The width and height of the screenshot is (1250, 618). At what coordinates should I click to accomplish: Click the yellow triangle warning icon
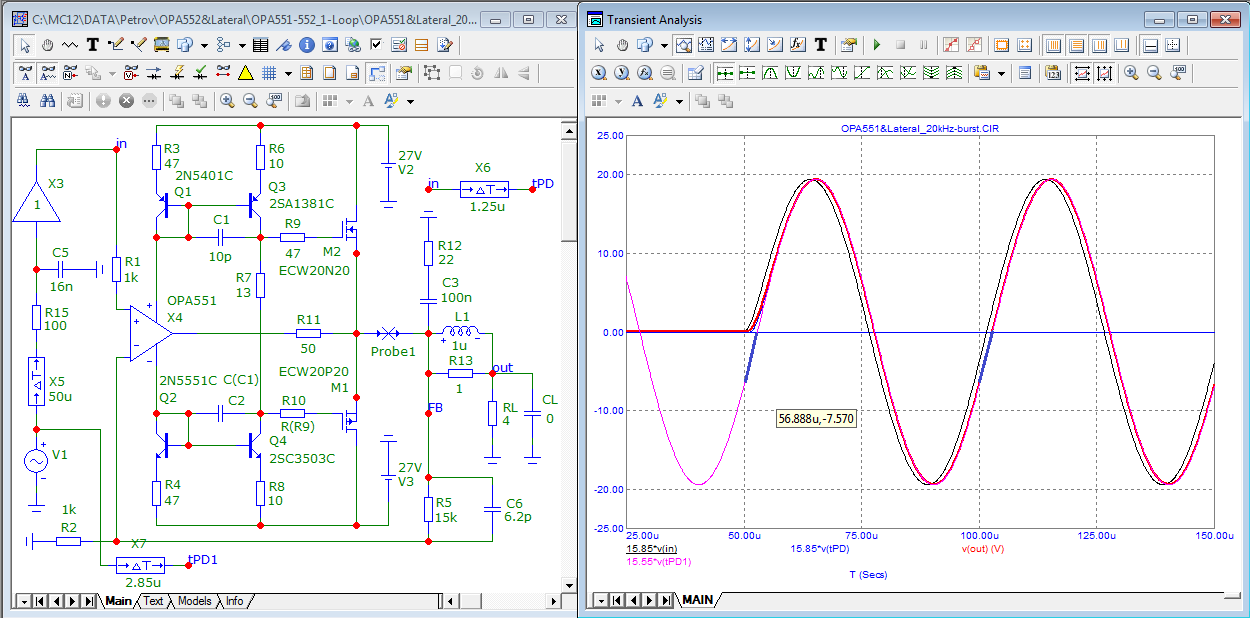click(245, 73)
